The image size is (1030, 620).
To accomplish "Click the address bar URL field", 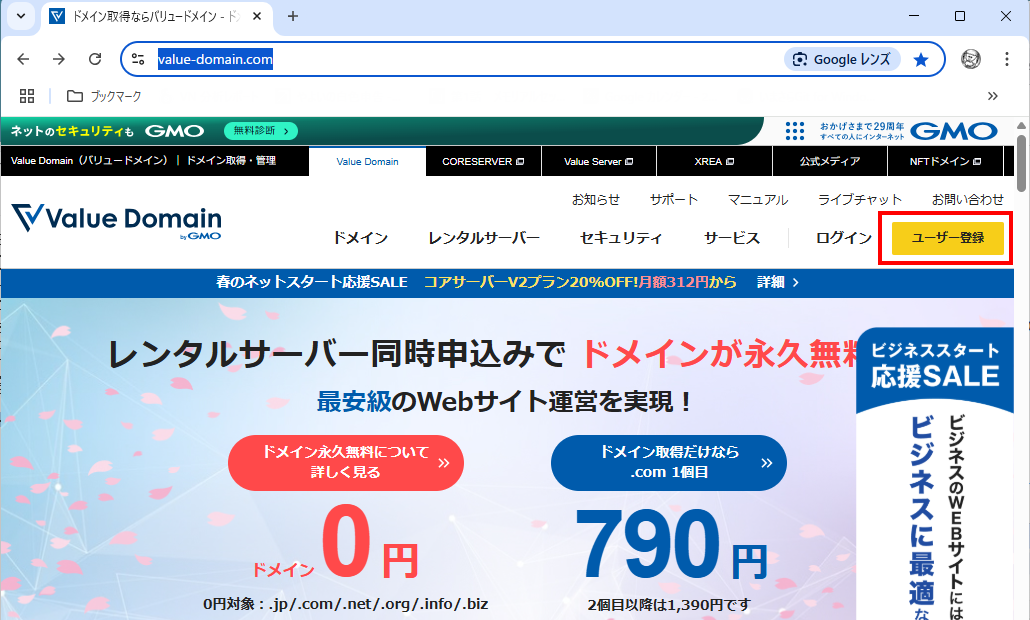I will pos(450,59).
